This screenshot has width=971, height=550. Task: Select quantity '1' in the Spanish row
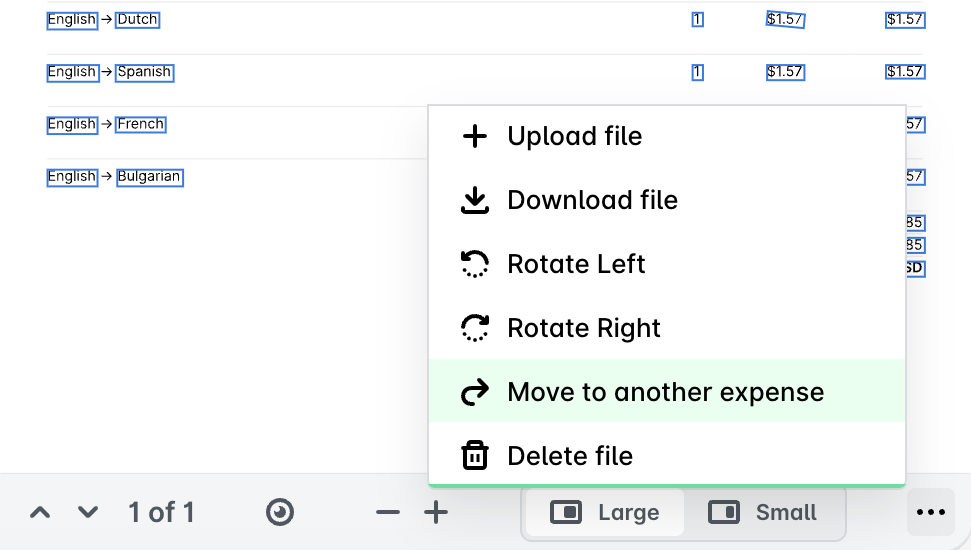pos(697,72)
